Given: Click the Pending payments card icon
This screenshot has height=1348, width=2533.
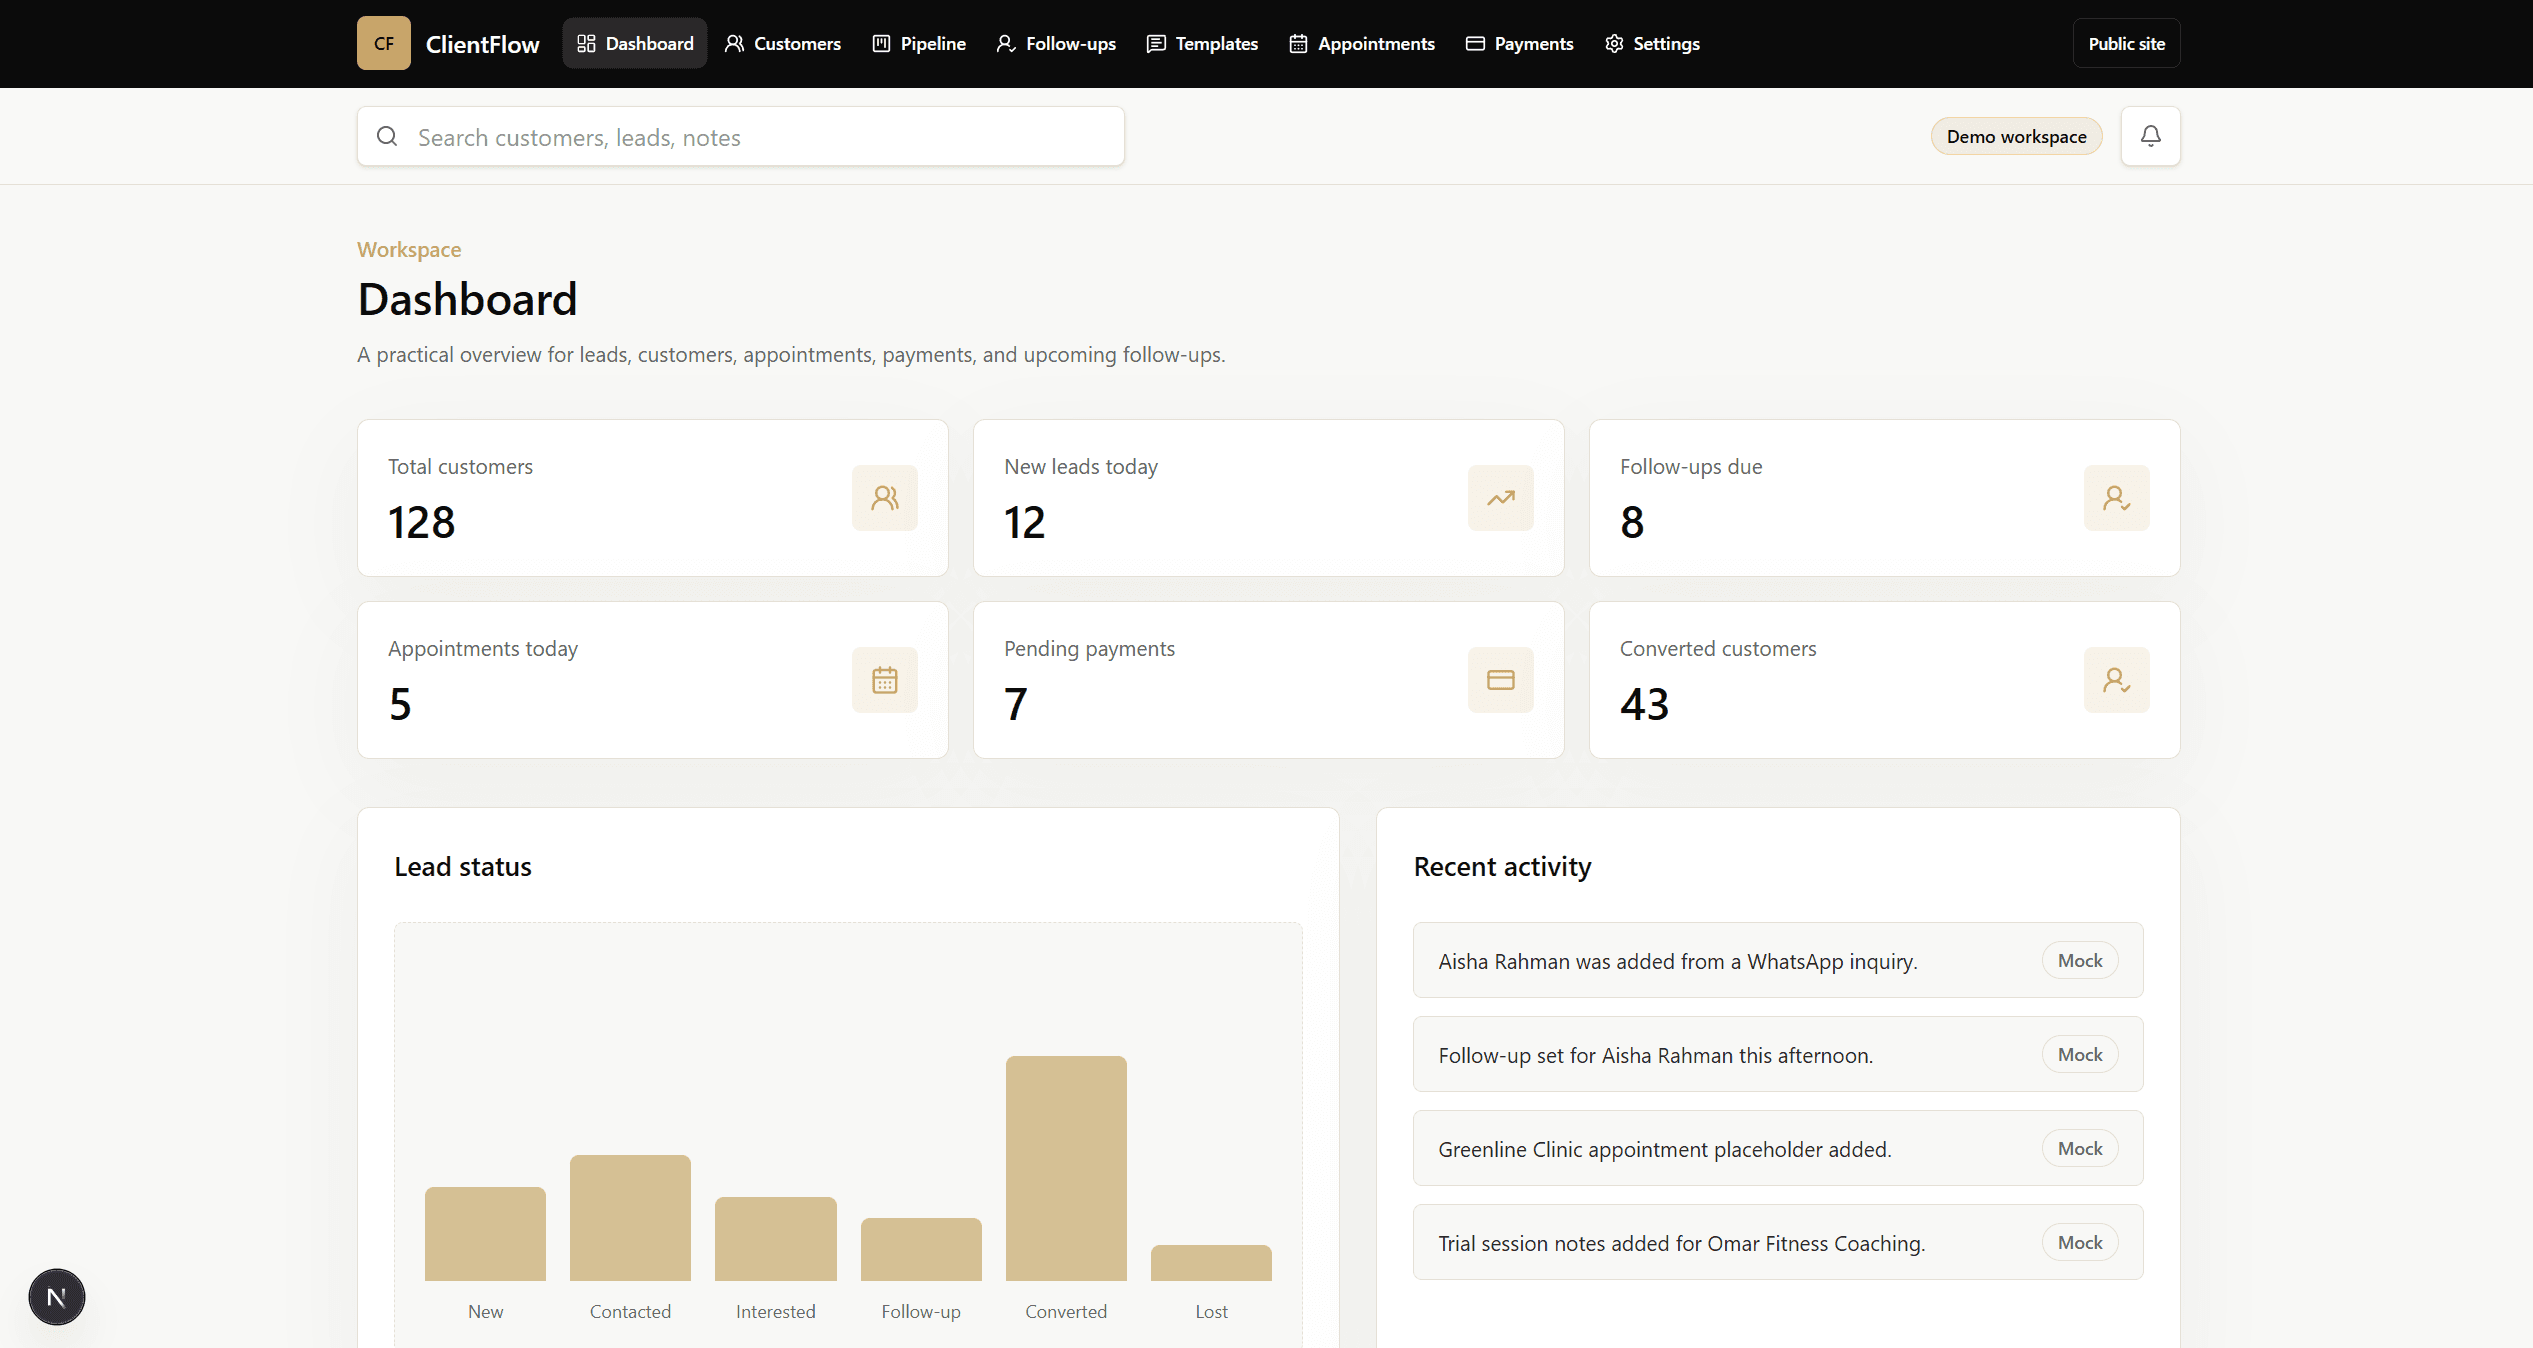Looking at the screenshot, I should pos(1501,680).
